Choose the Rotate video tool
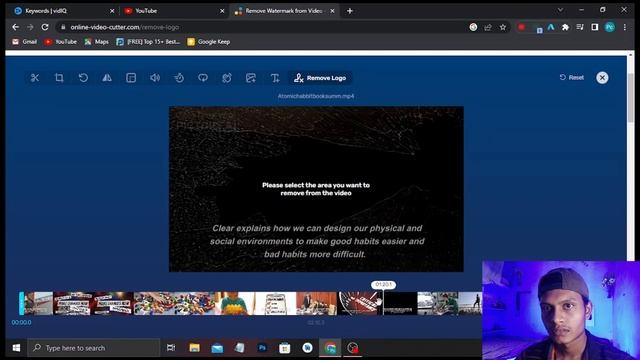 pyautogui.click(x=83, y=78)
